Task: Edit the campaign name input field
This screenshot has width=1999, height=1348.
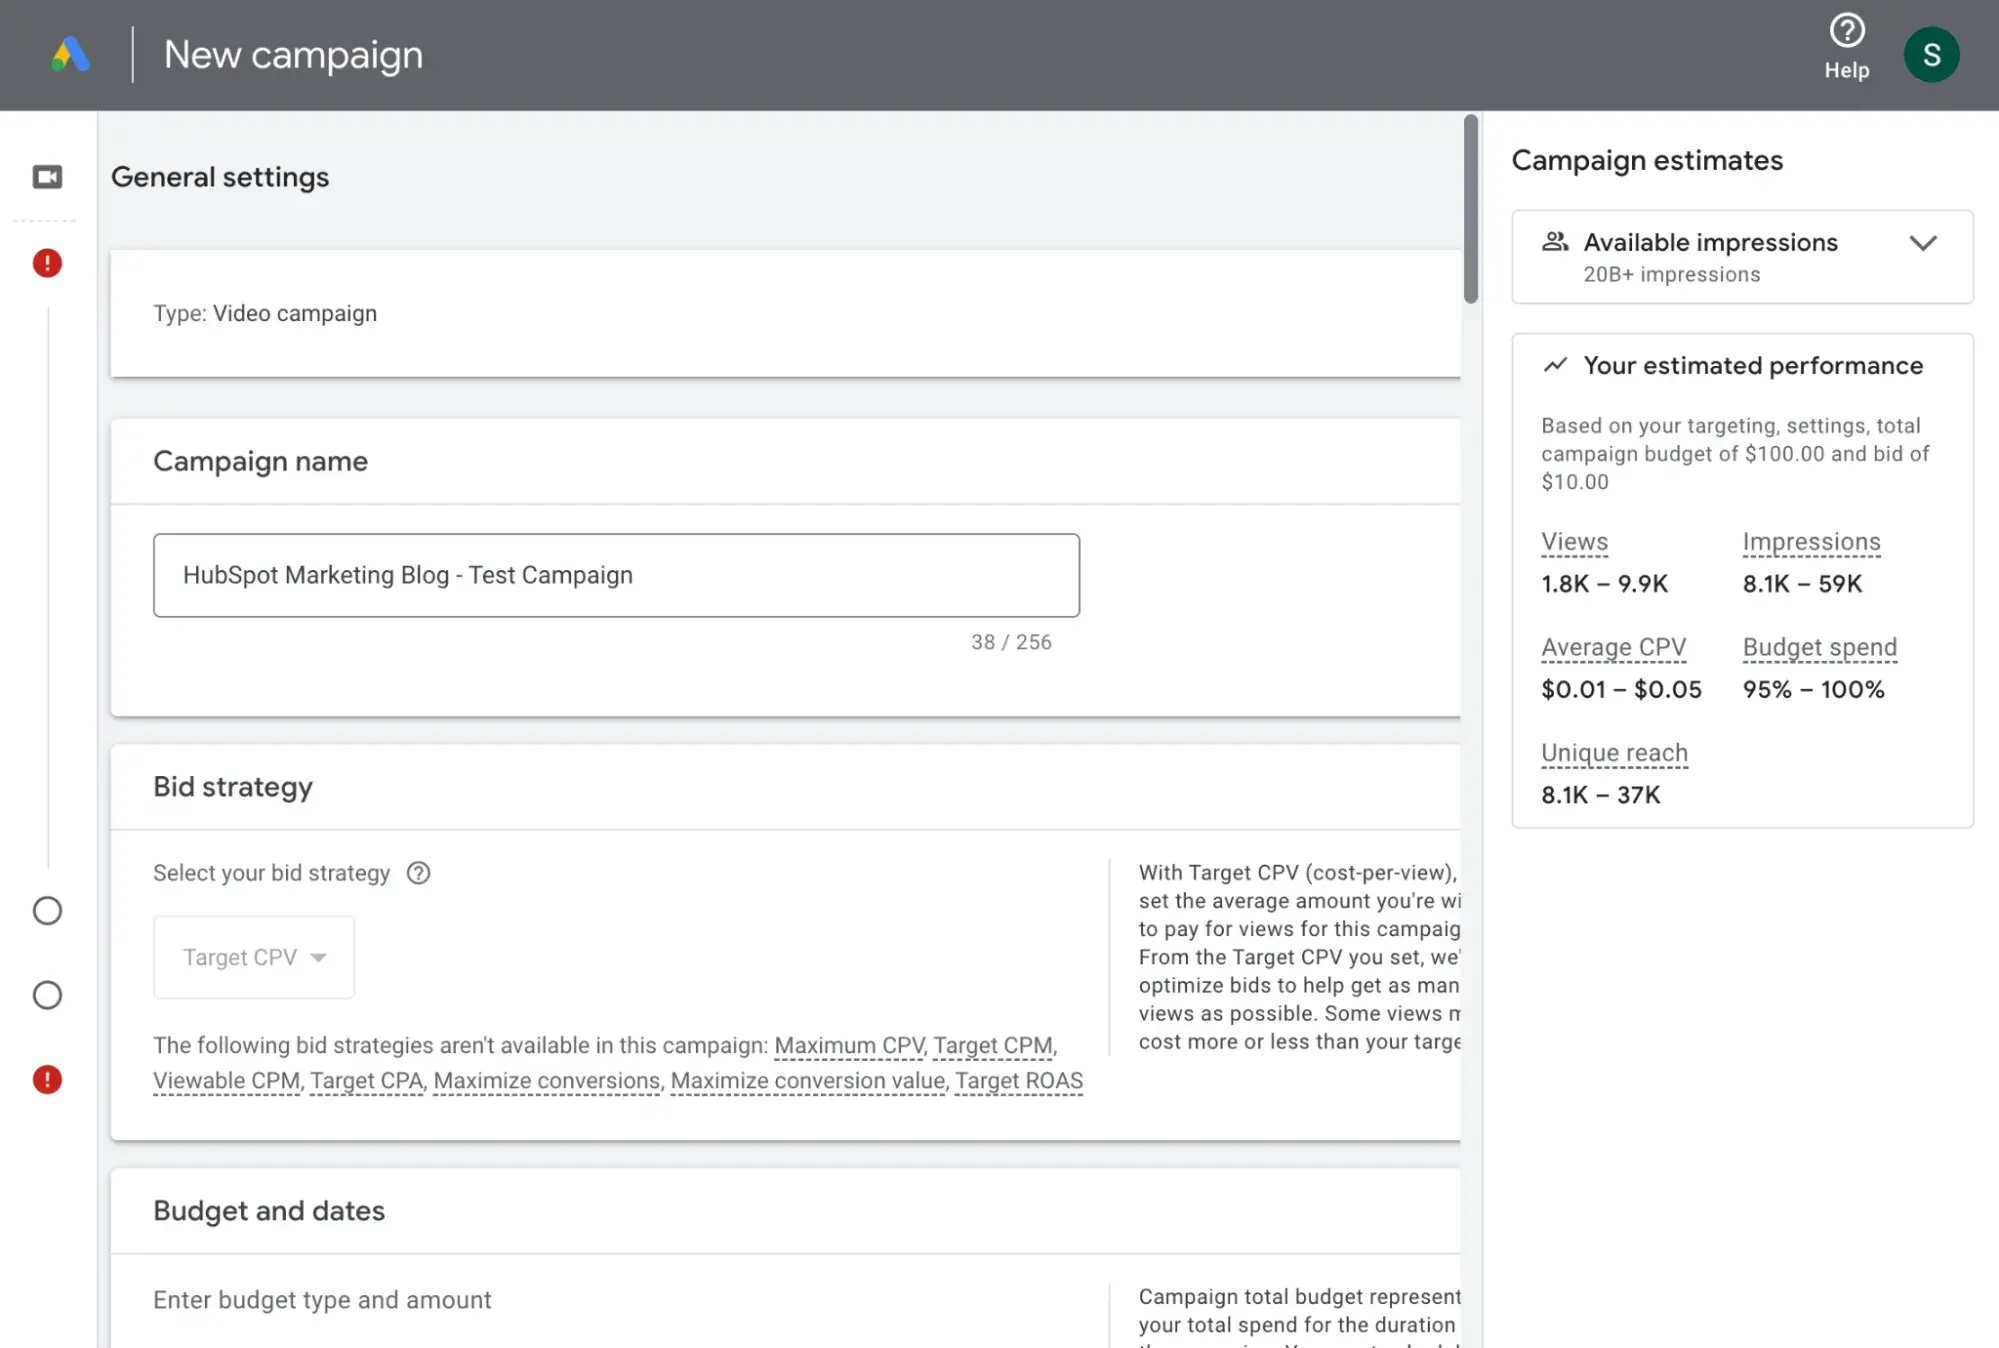Action: coord(617,575)
